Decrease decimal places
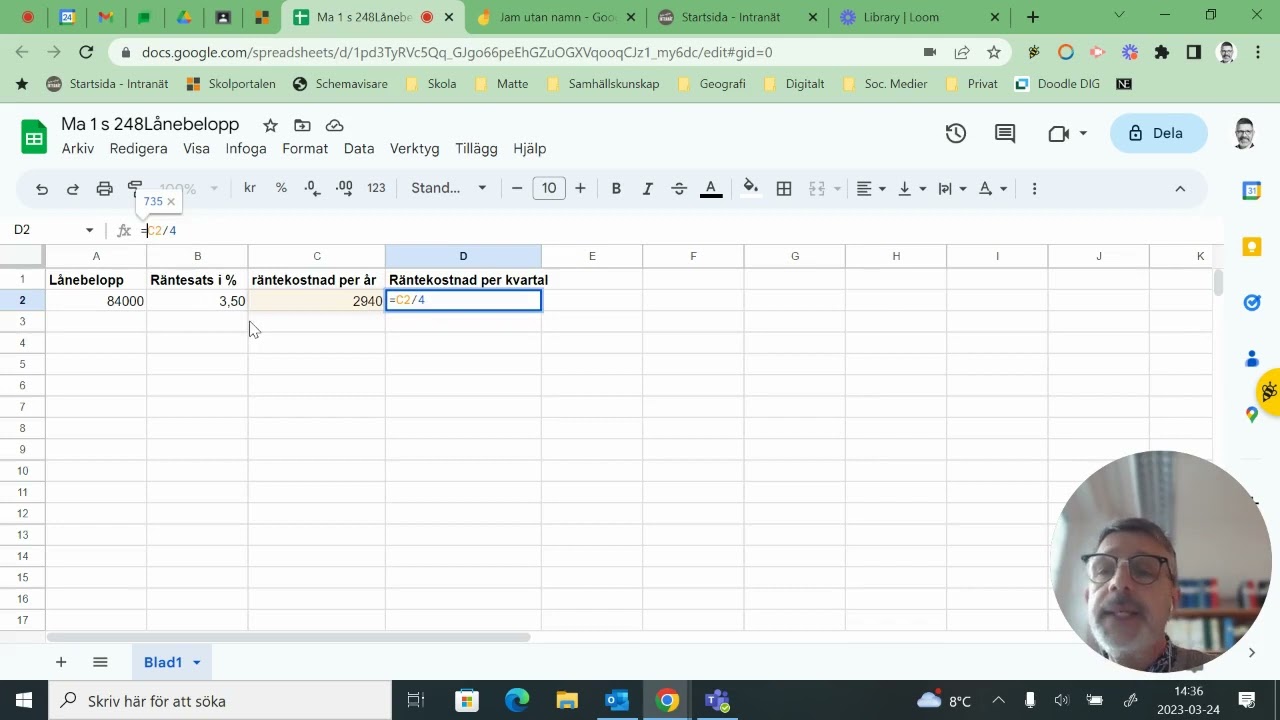1280x720 pixels. 312,188
